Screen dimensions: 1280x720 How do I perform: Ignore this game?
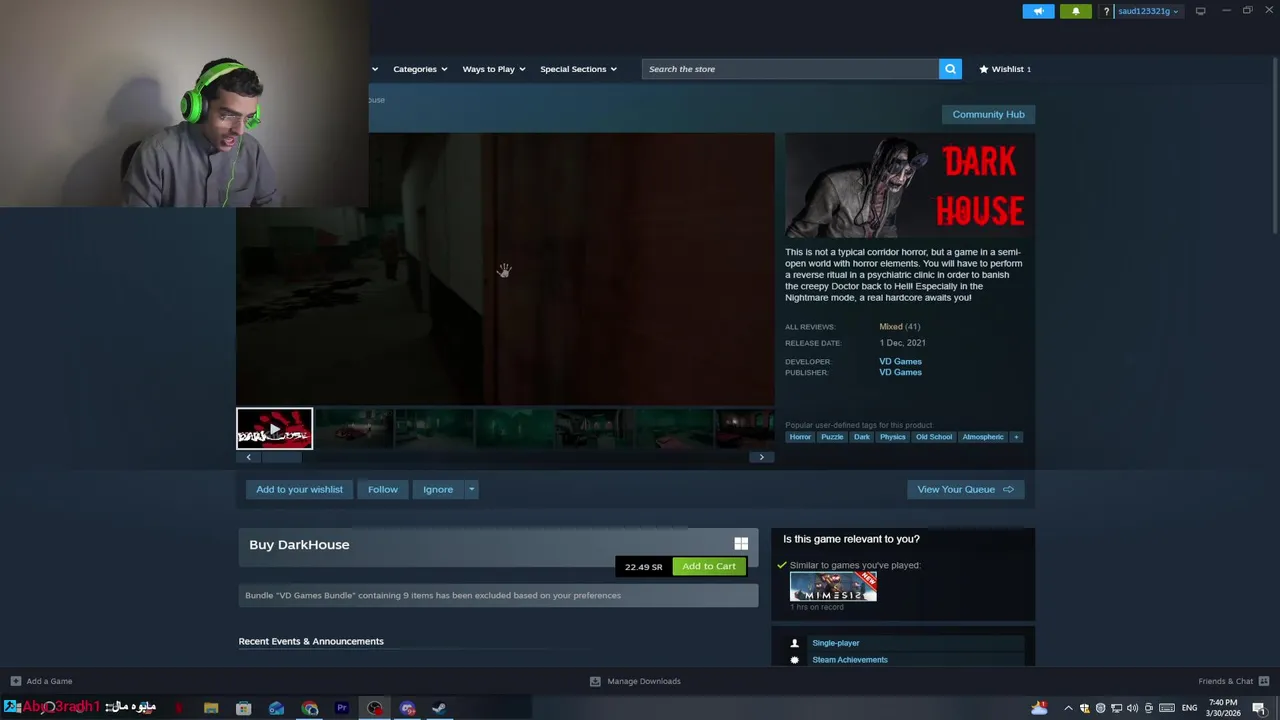coord(438,489)
